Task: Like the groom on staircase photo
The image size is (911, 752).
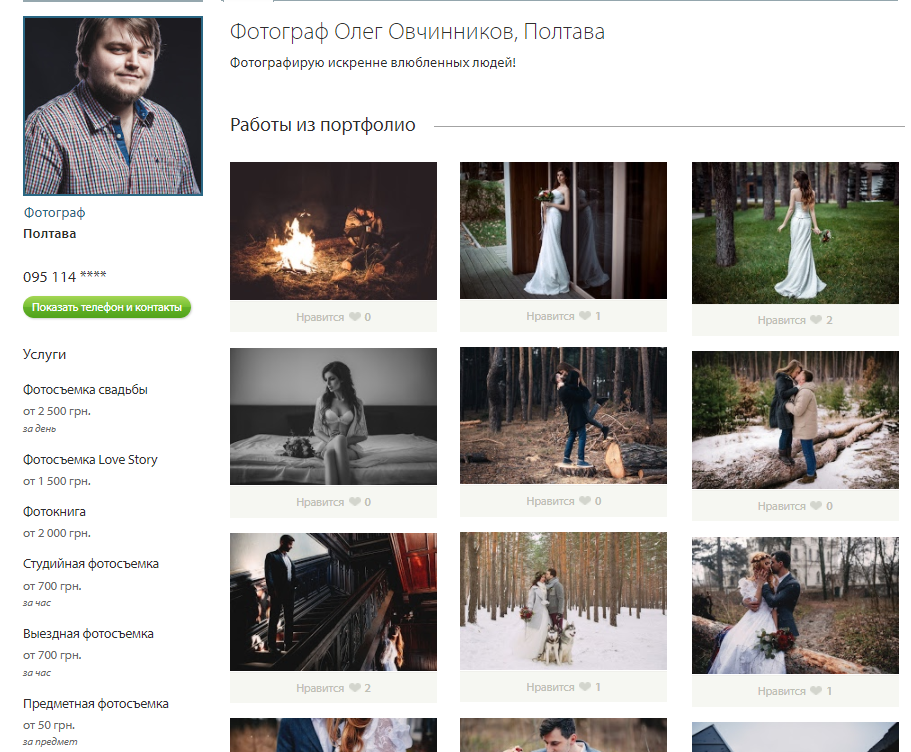Action: pos(354,688)
